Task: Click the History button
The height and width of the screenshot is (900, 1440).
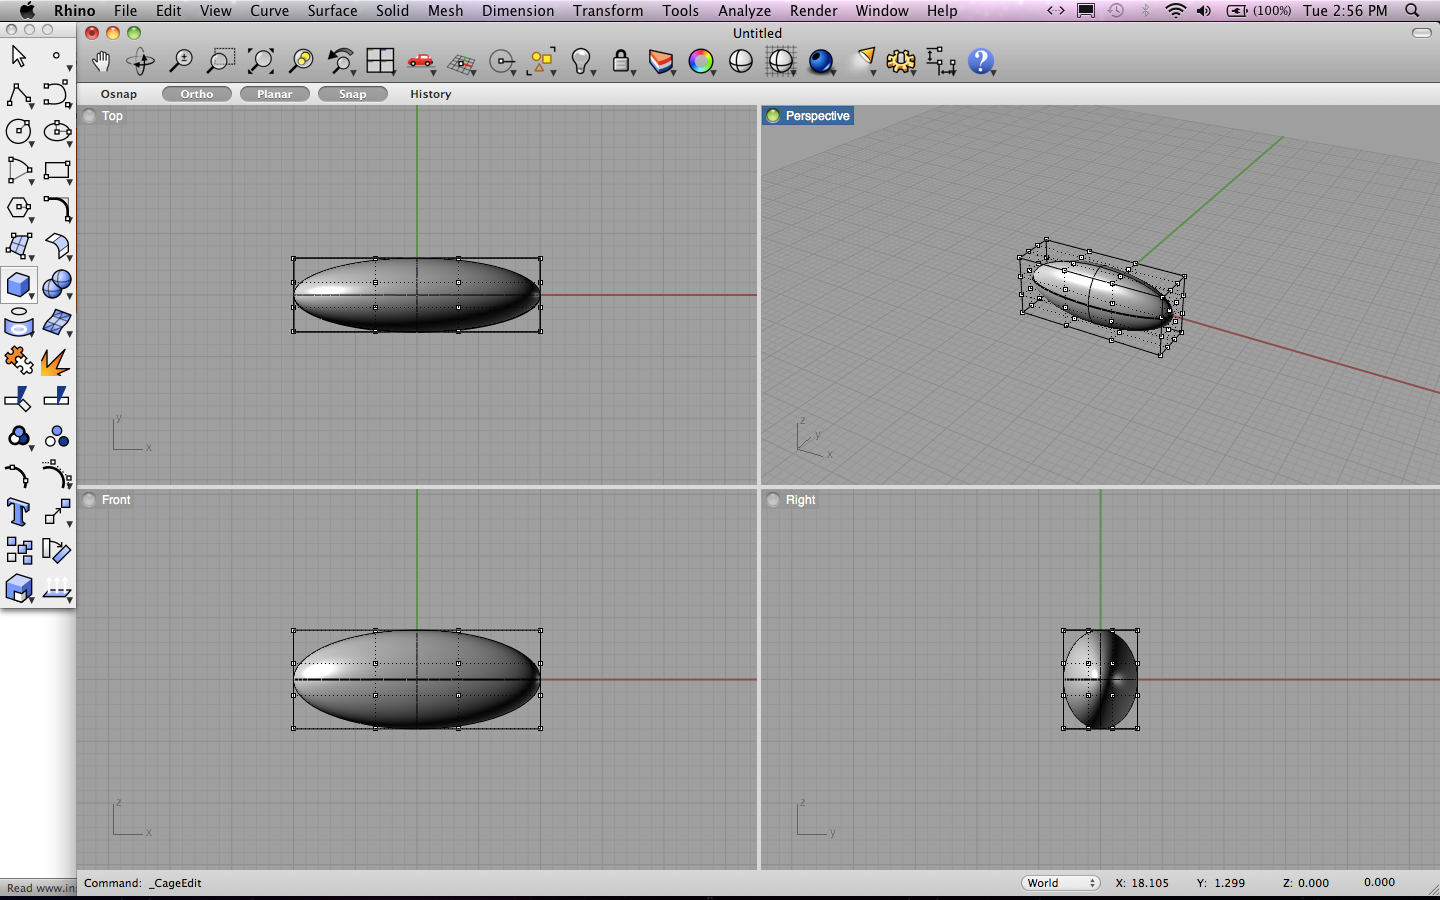Action: 430,93
